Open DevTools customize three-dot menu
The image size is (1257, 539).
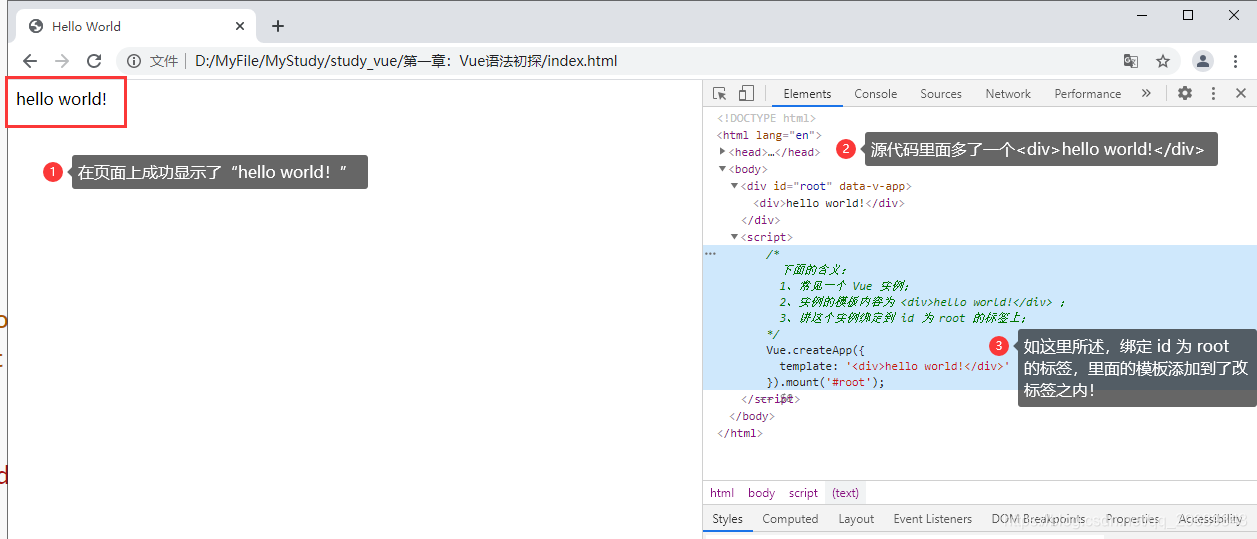(1214, 93)
